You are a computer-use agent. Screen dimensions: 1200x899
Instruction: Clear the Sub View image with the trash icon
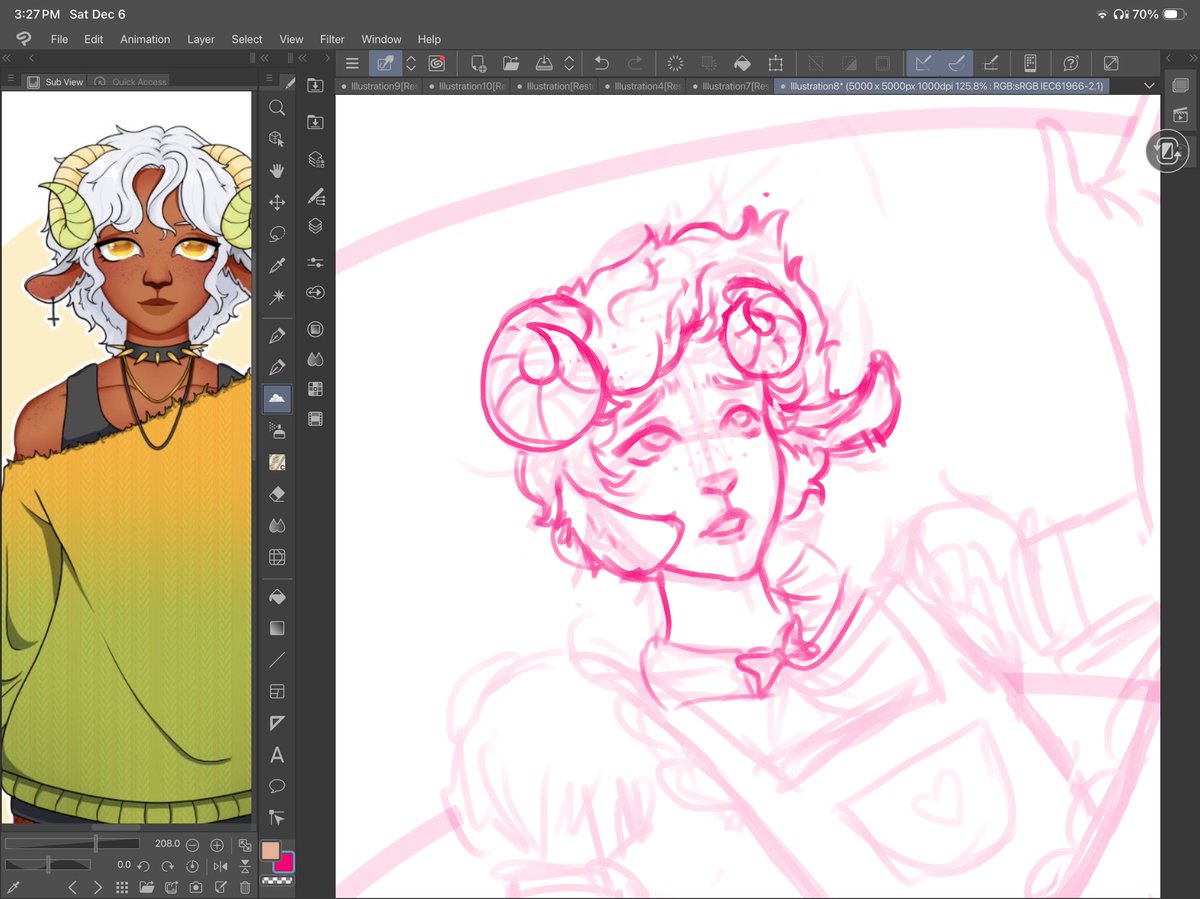tap(245, 887)
